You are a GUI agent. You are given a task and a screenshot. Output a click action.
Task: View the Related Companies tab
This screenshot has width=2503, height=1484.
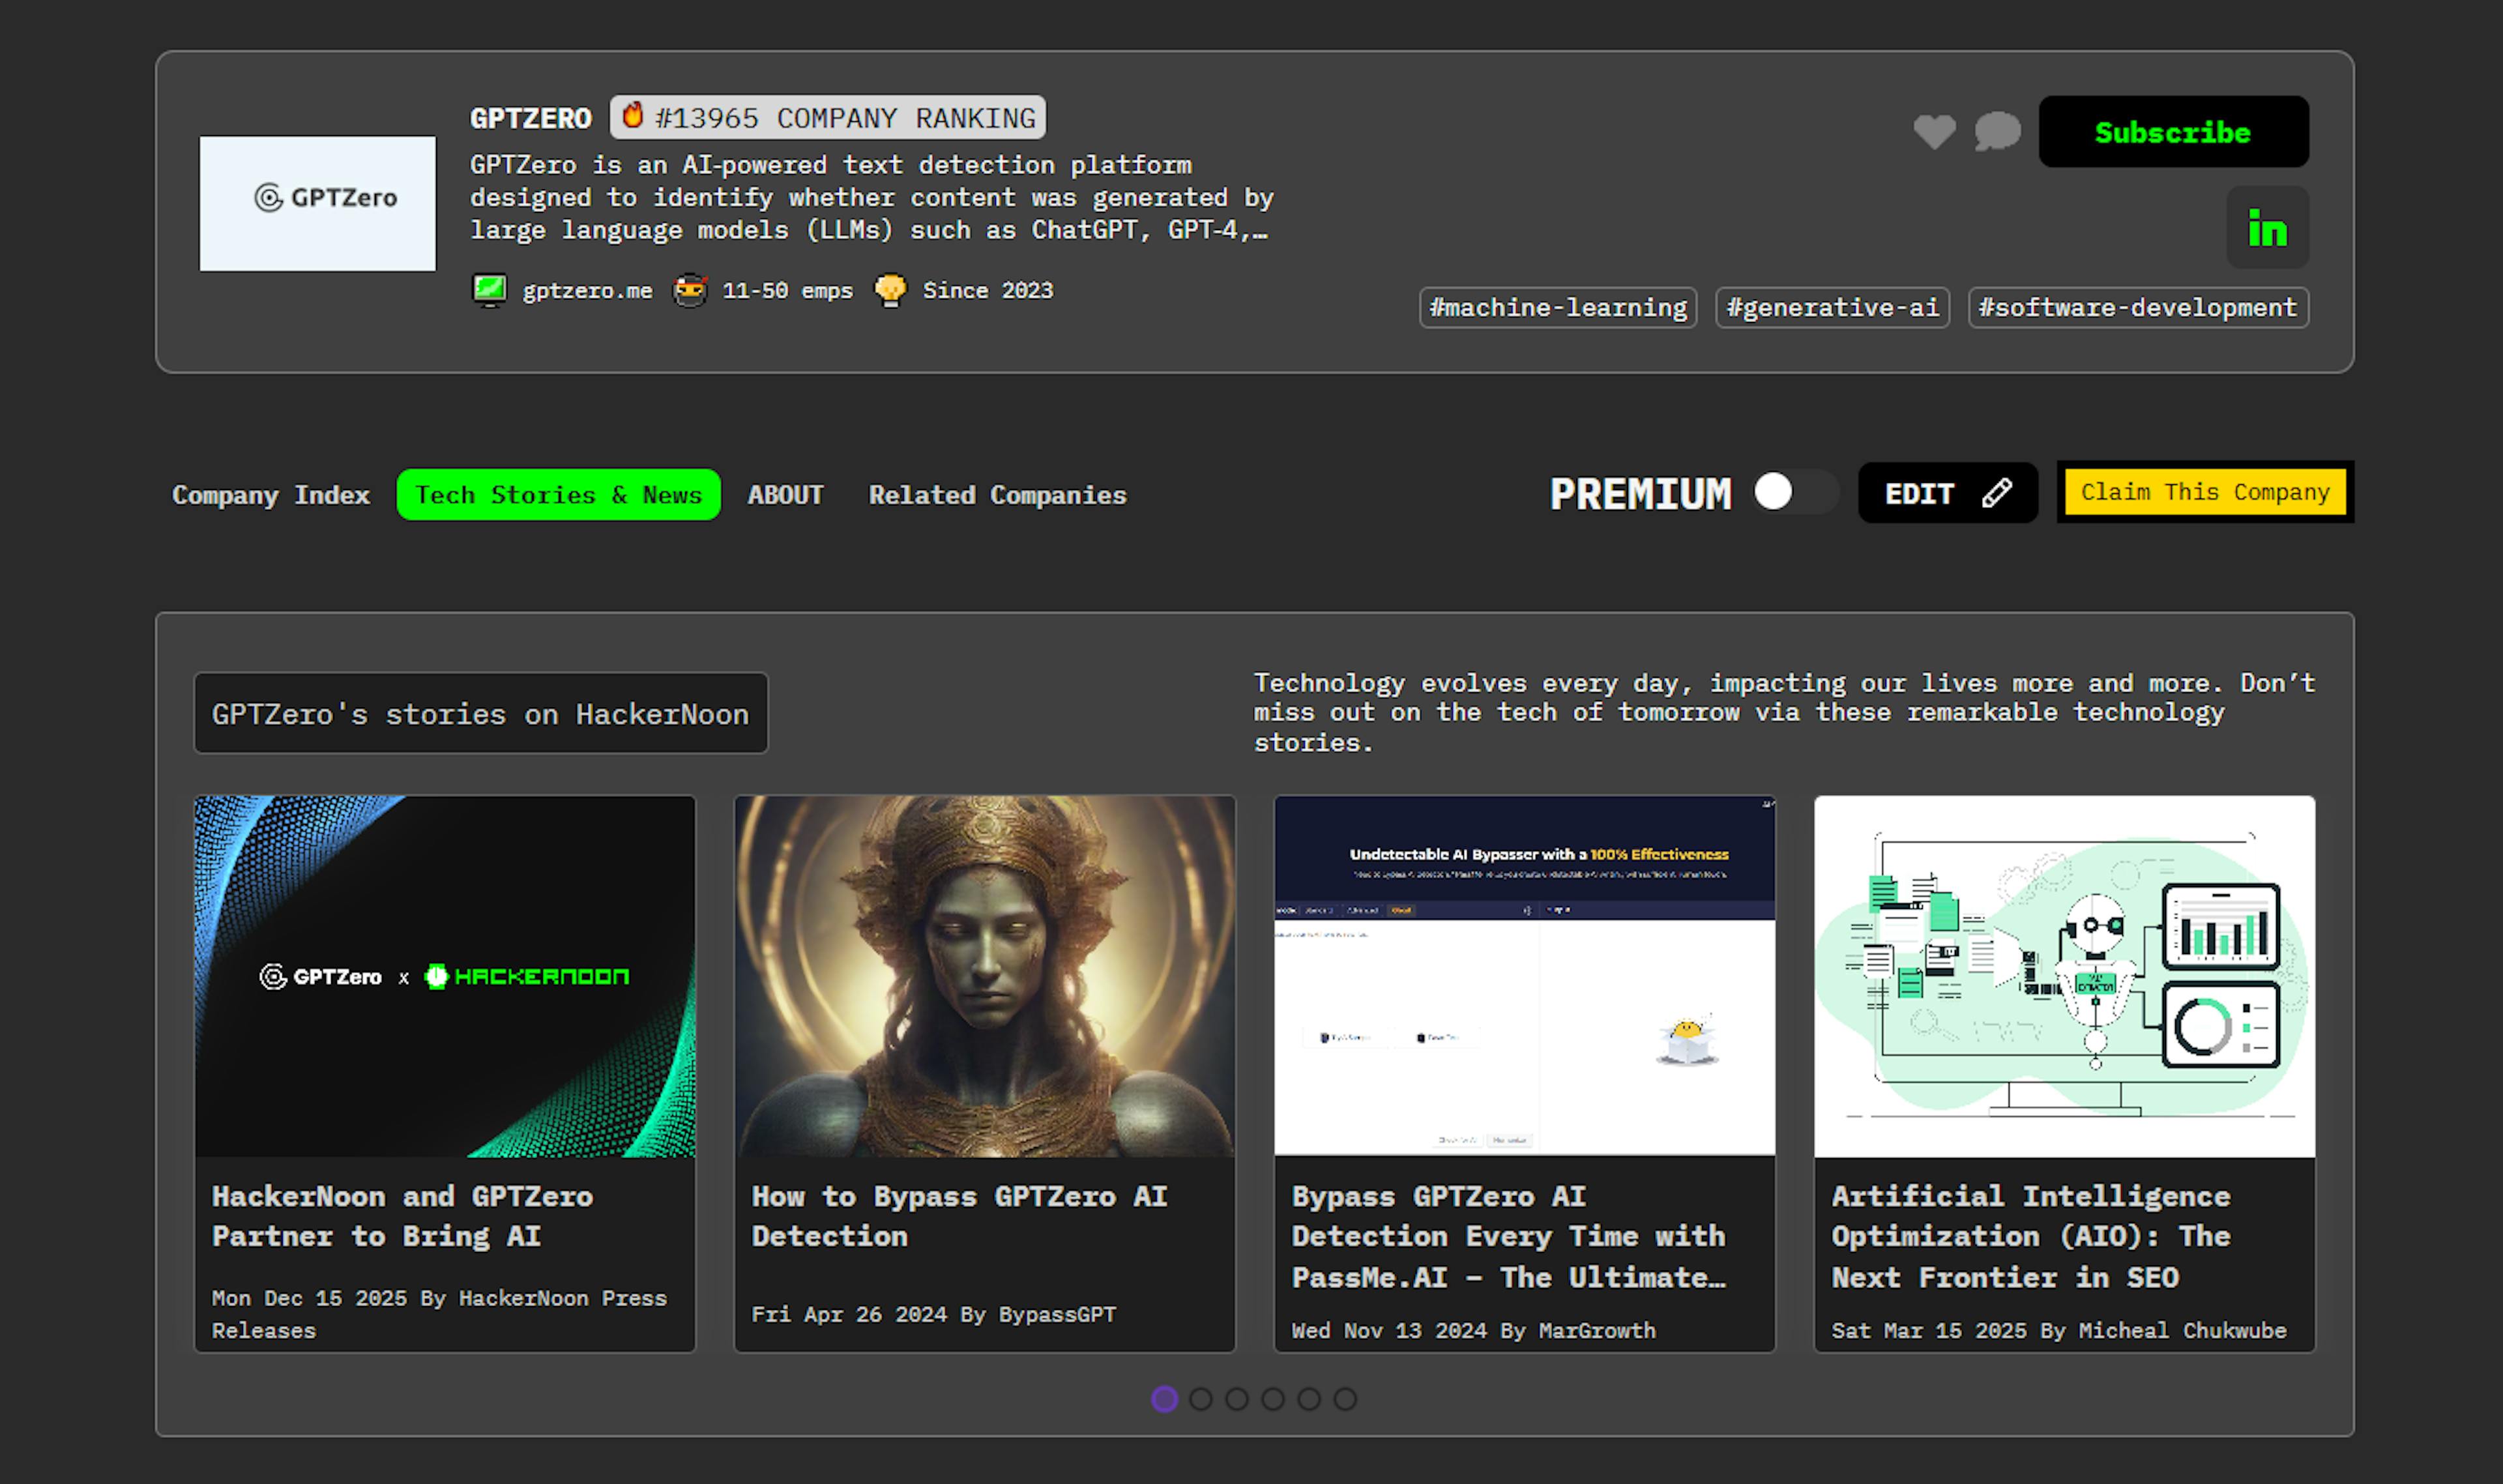[997, 494]
